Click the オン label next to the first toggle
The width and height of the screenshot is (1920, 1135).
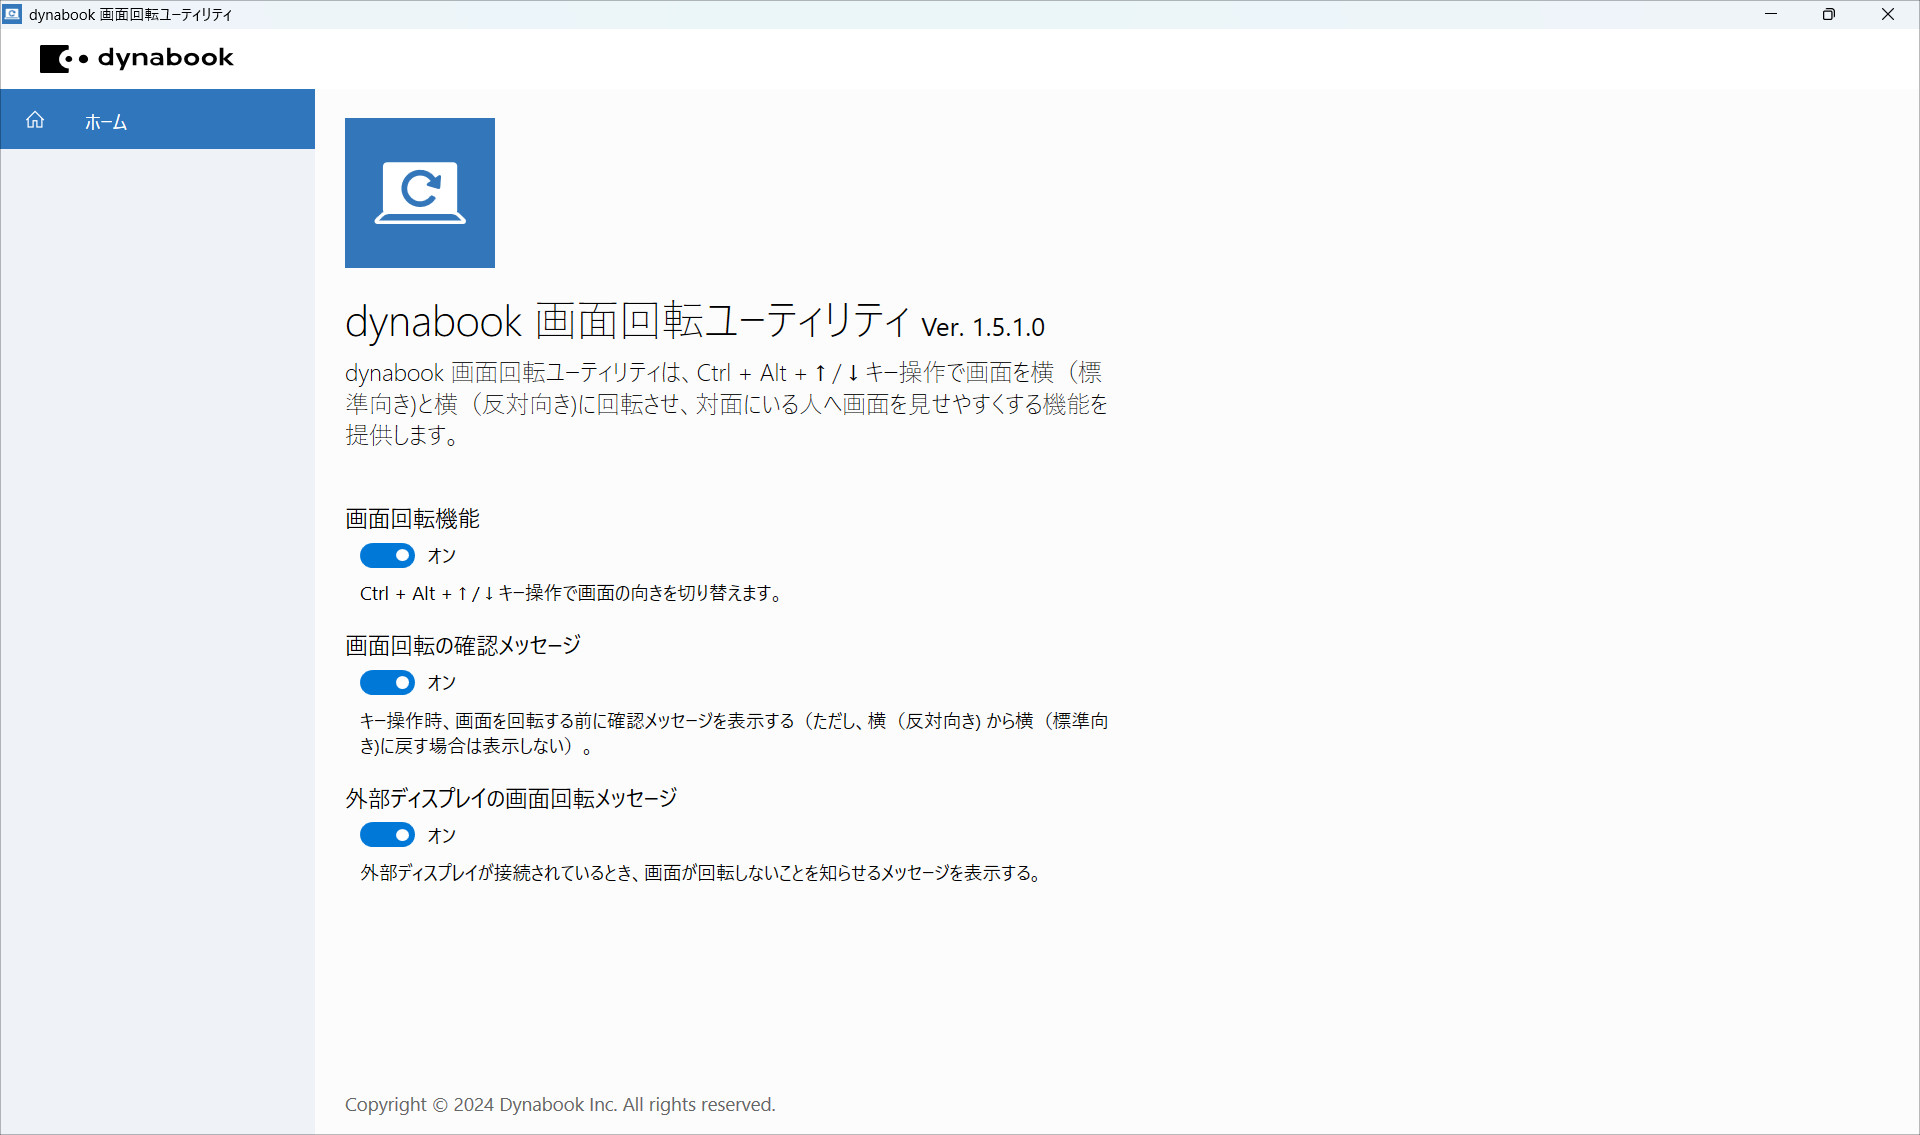442,555
